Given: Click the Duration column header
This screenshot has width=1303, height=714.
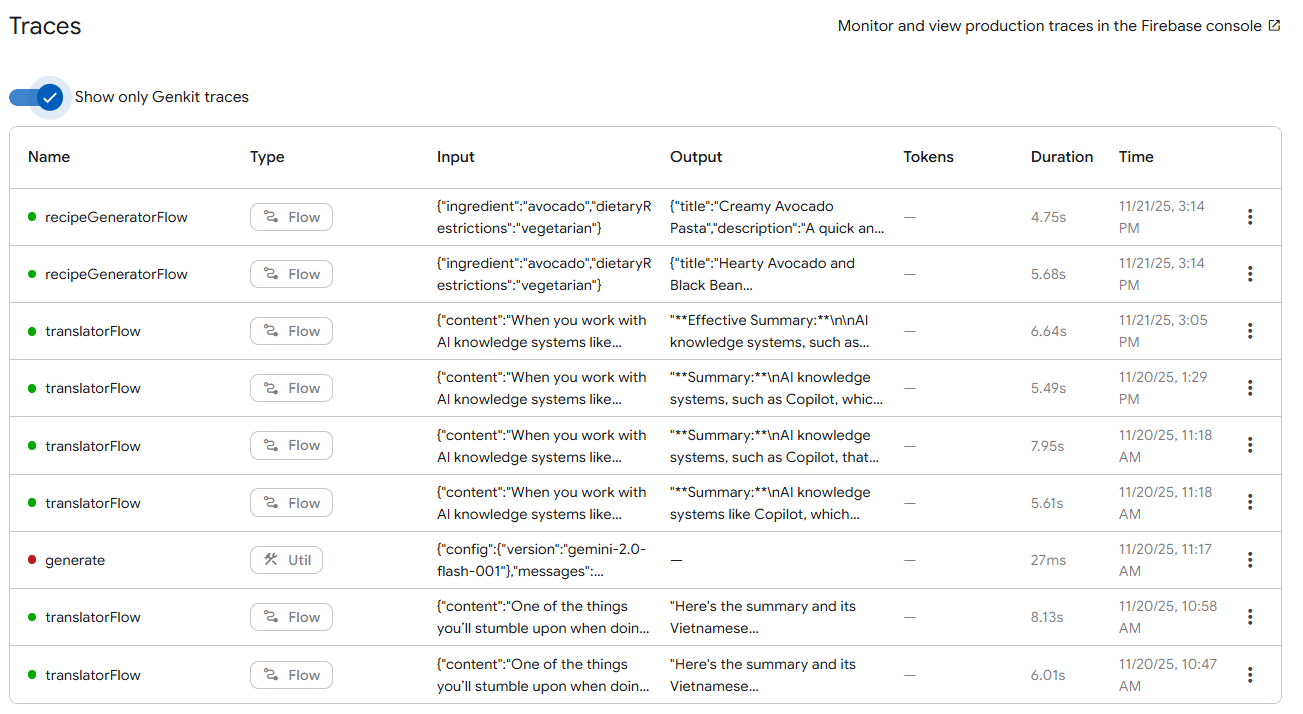Looking at the screenshot, I should 1061,157.
